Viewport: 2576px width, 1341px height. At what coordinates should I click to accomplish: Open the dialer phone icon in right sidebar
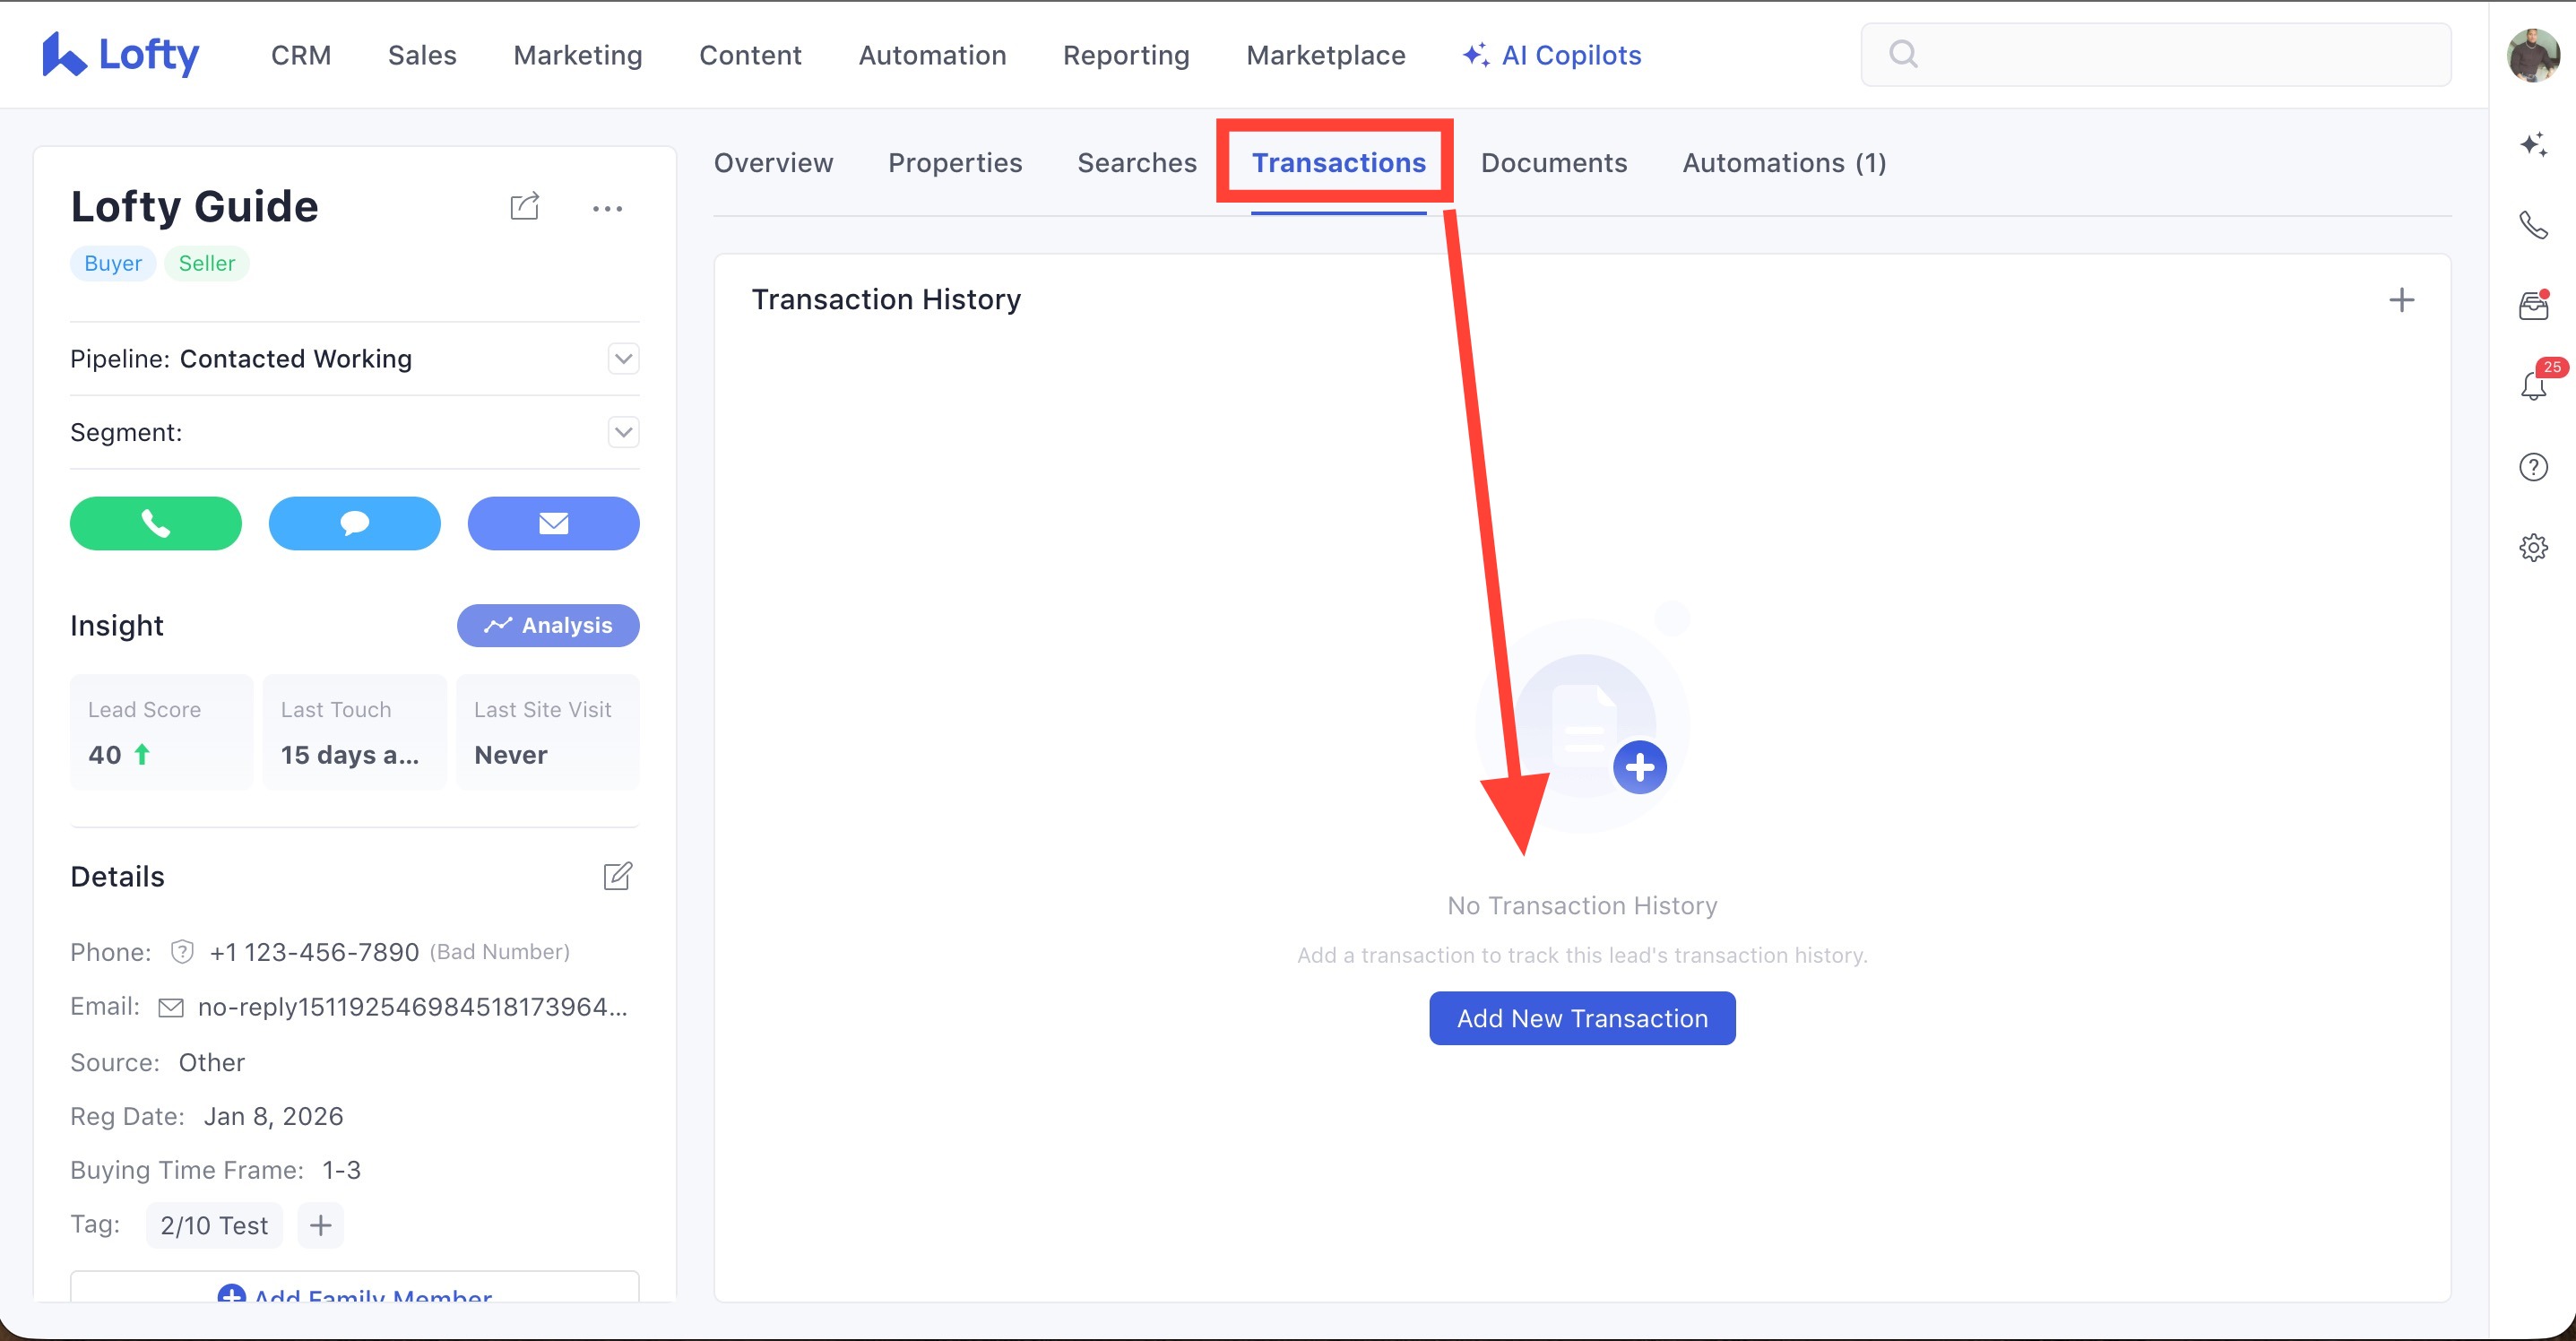(x=2533, y=225)
